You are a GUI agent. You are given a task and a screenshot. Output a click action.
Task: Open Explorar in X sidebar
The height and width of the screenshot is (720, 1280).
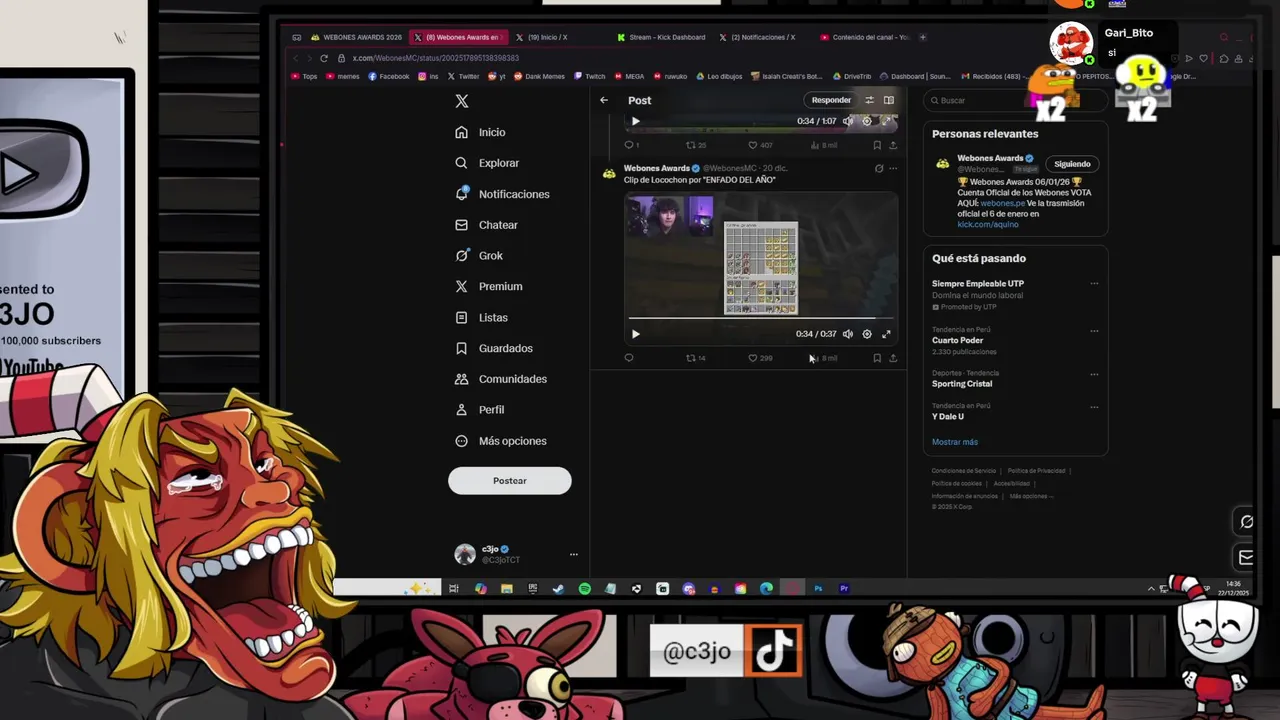point(487,163)
